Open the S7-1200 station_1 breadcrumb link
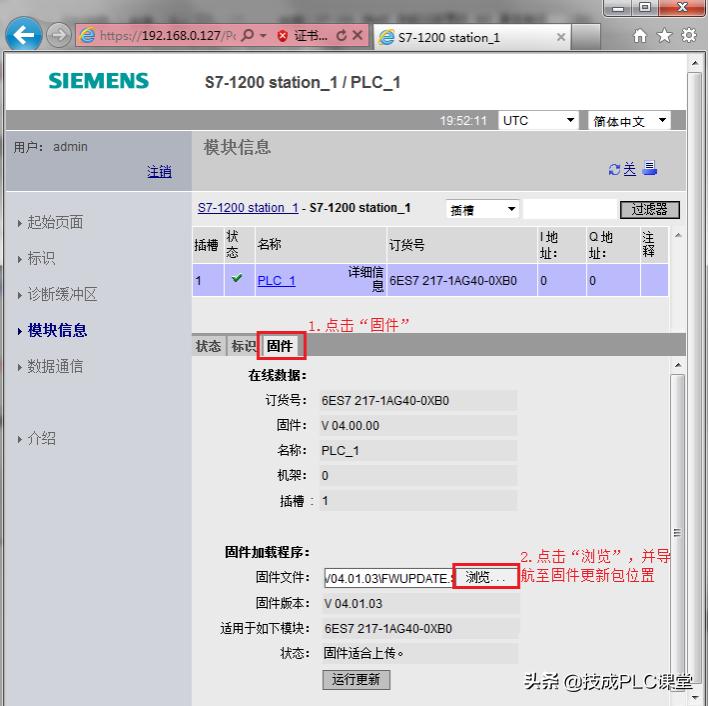The width and height of the screenshot is (709, 706). point(248,208)
